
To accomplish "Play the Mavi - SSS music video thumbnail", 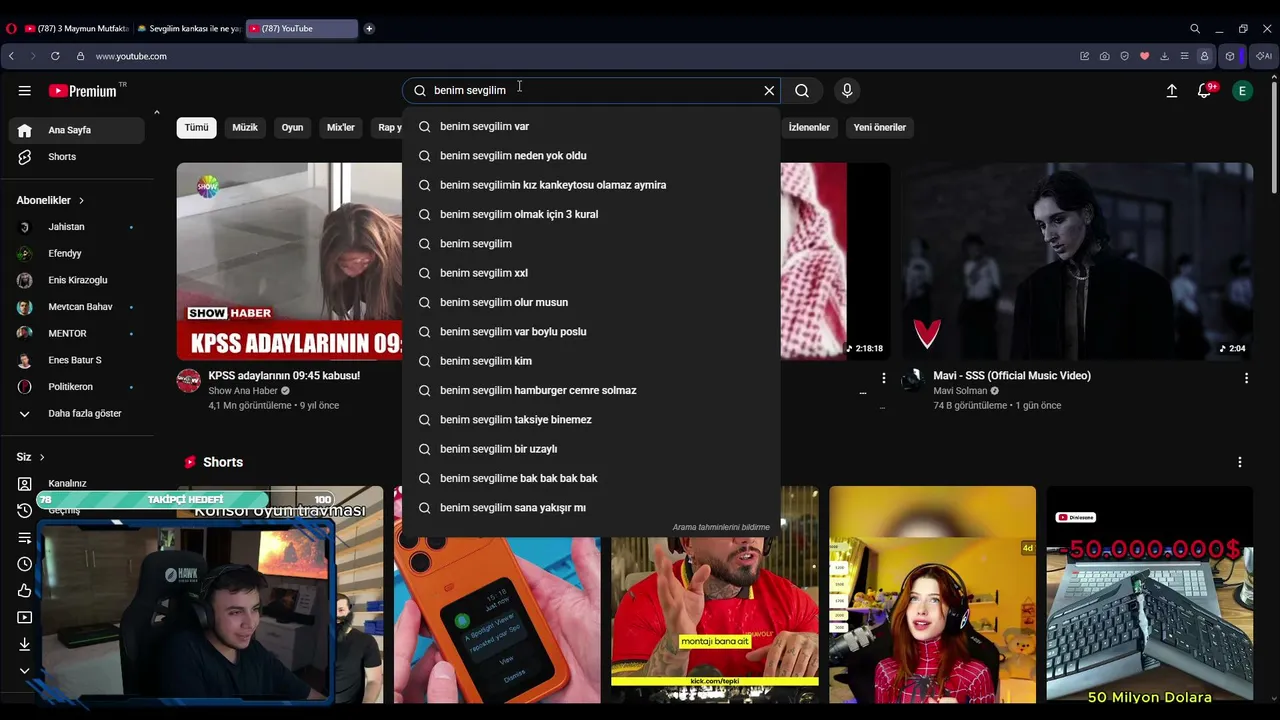I will pyautogui.click(x=1077, y=261).
